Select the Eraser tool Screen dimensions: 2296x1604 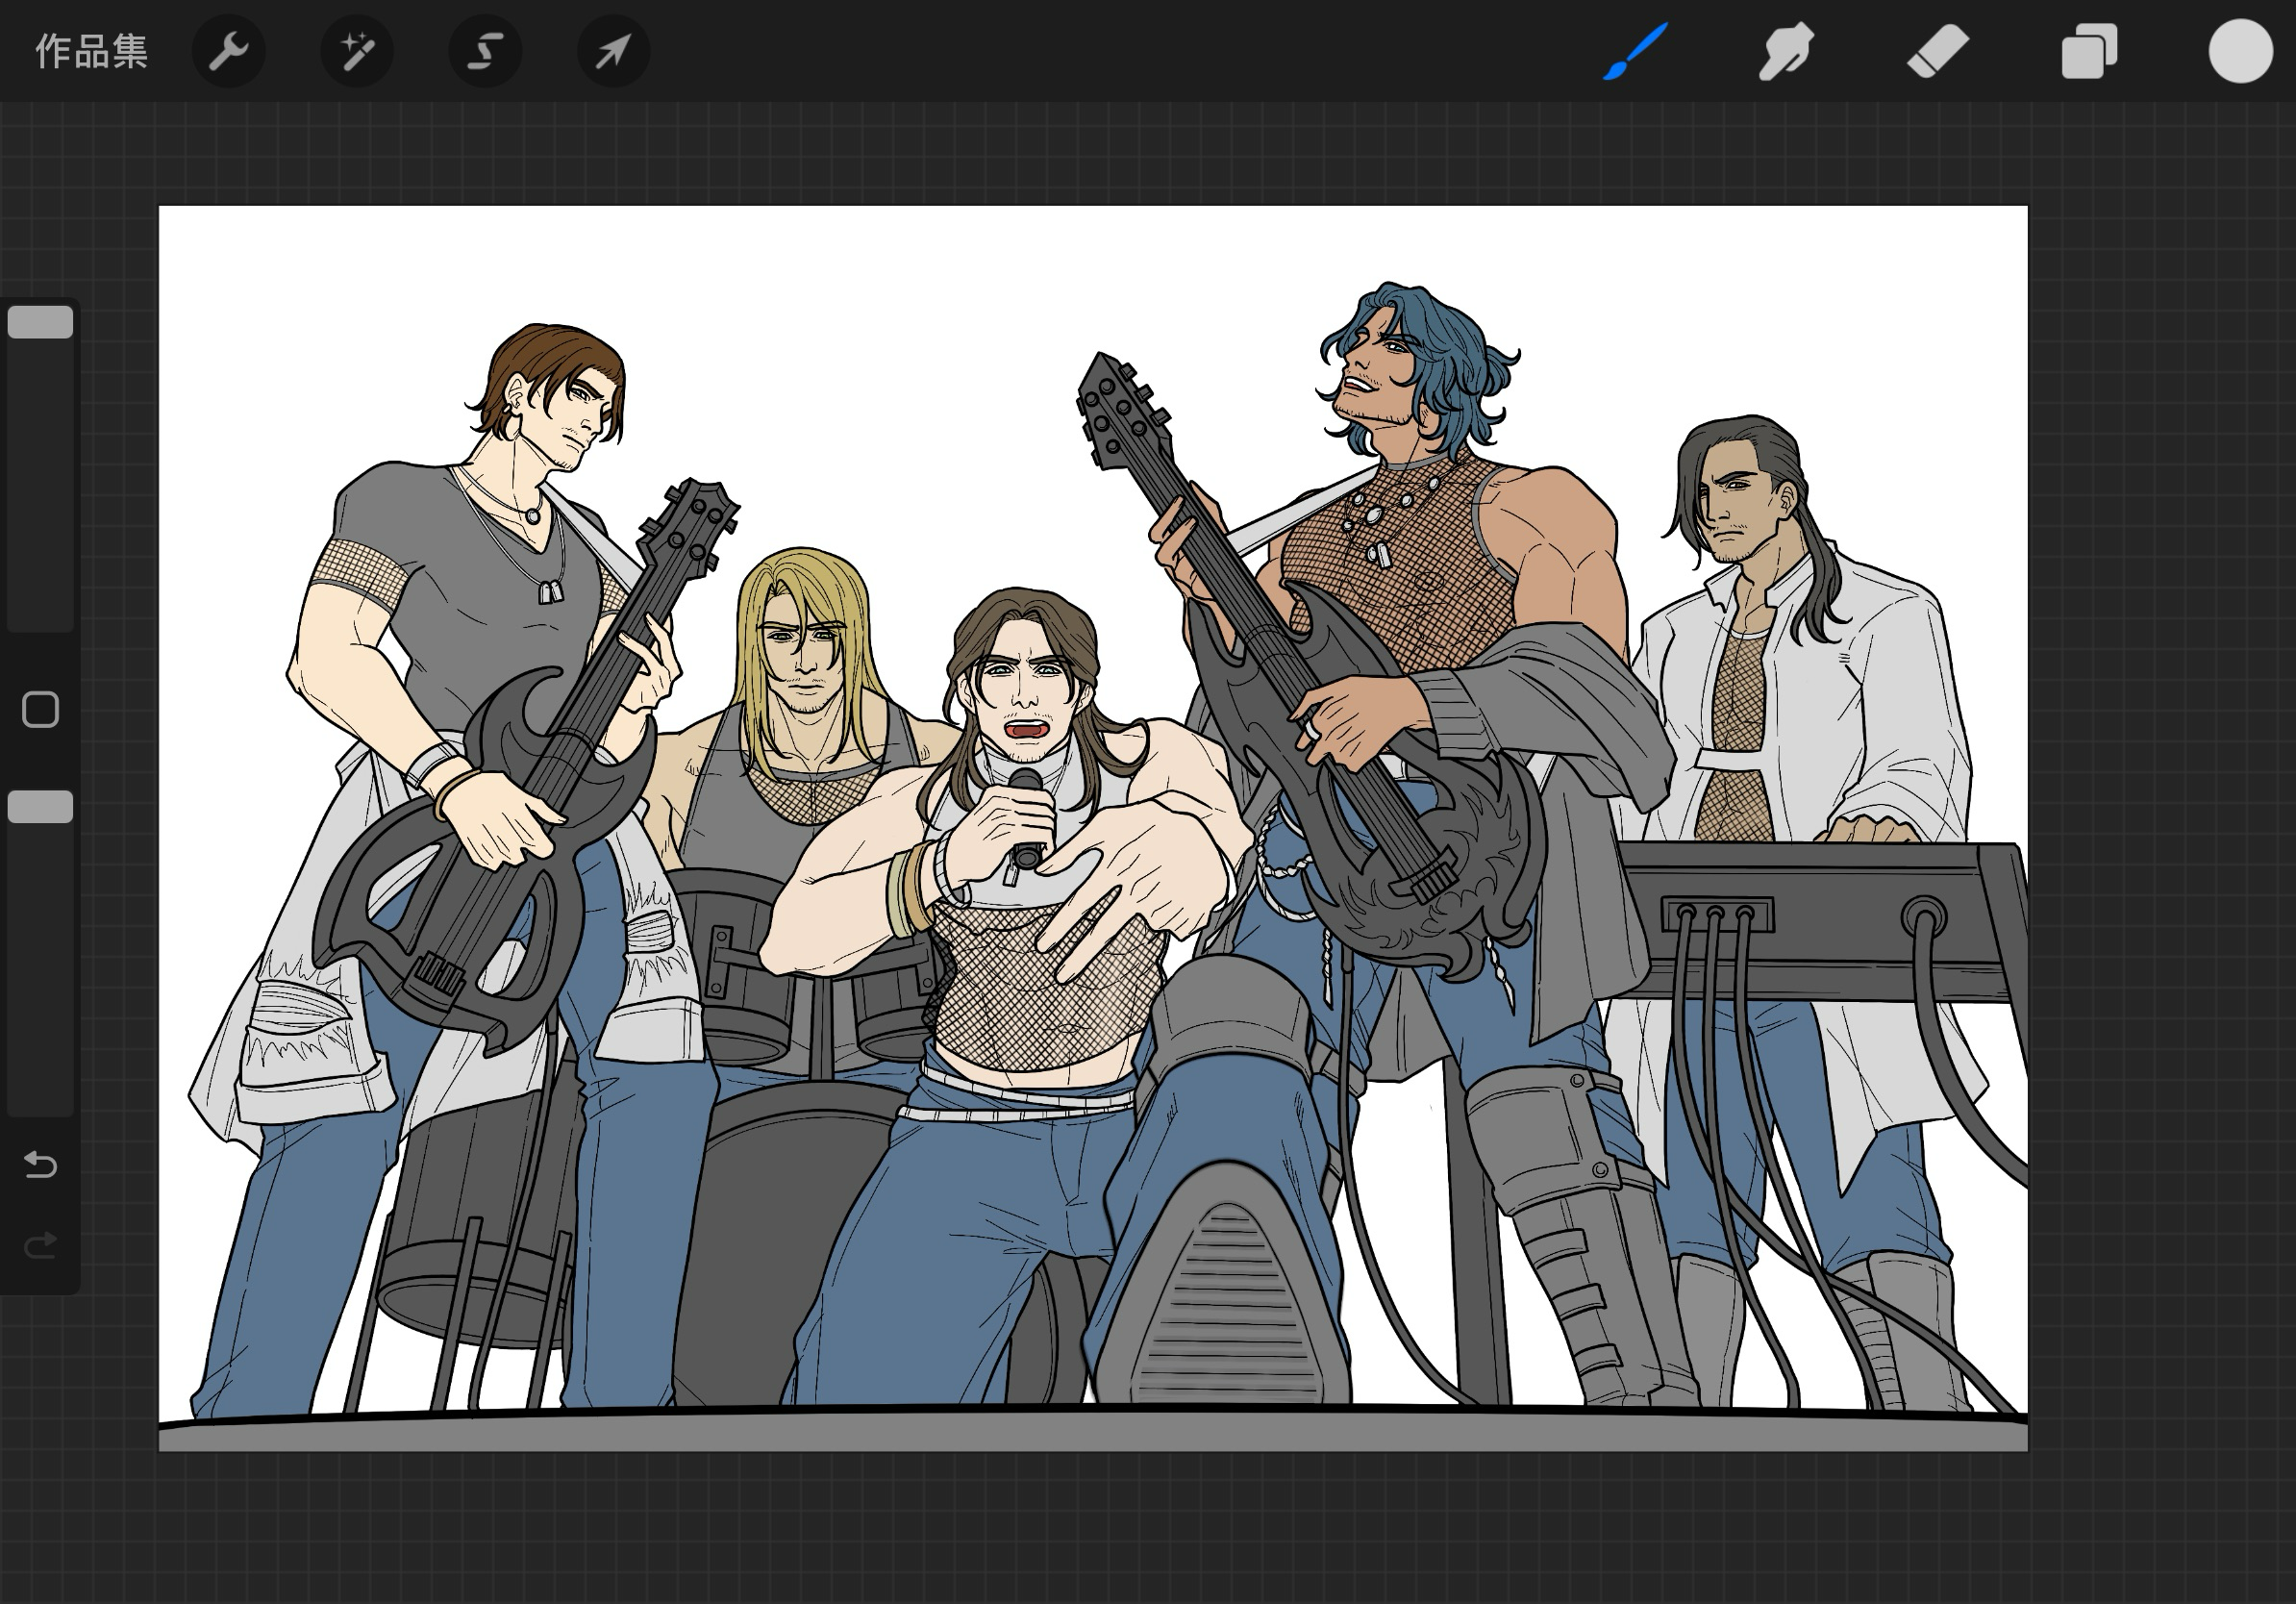[x=1937, y=51]
